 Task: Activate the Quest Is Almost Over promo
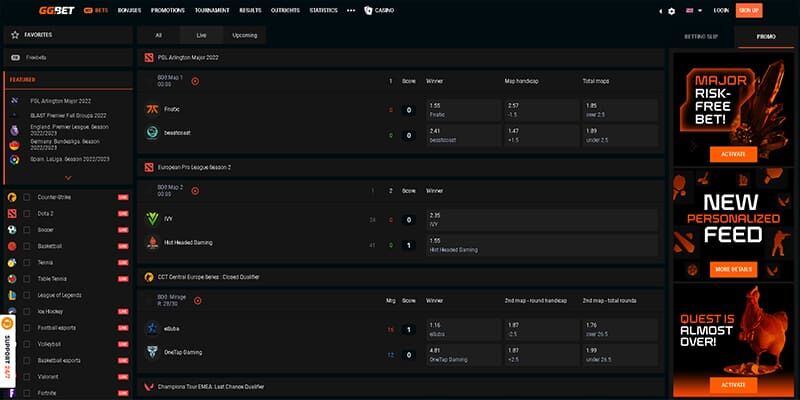click(733, 385)
